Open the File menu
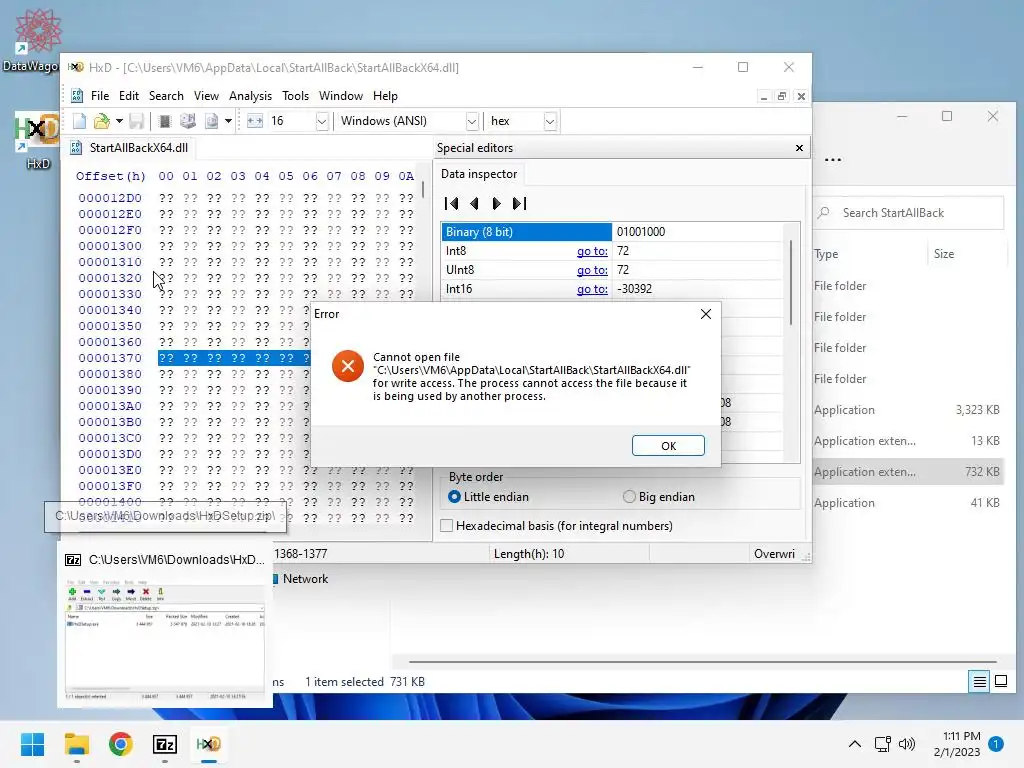The image size is (1024, 768). click(100, 96)
